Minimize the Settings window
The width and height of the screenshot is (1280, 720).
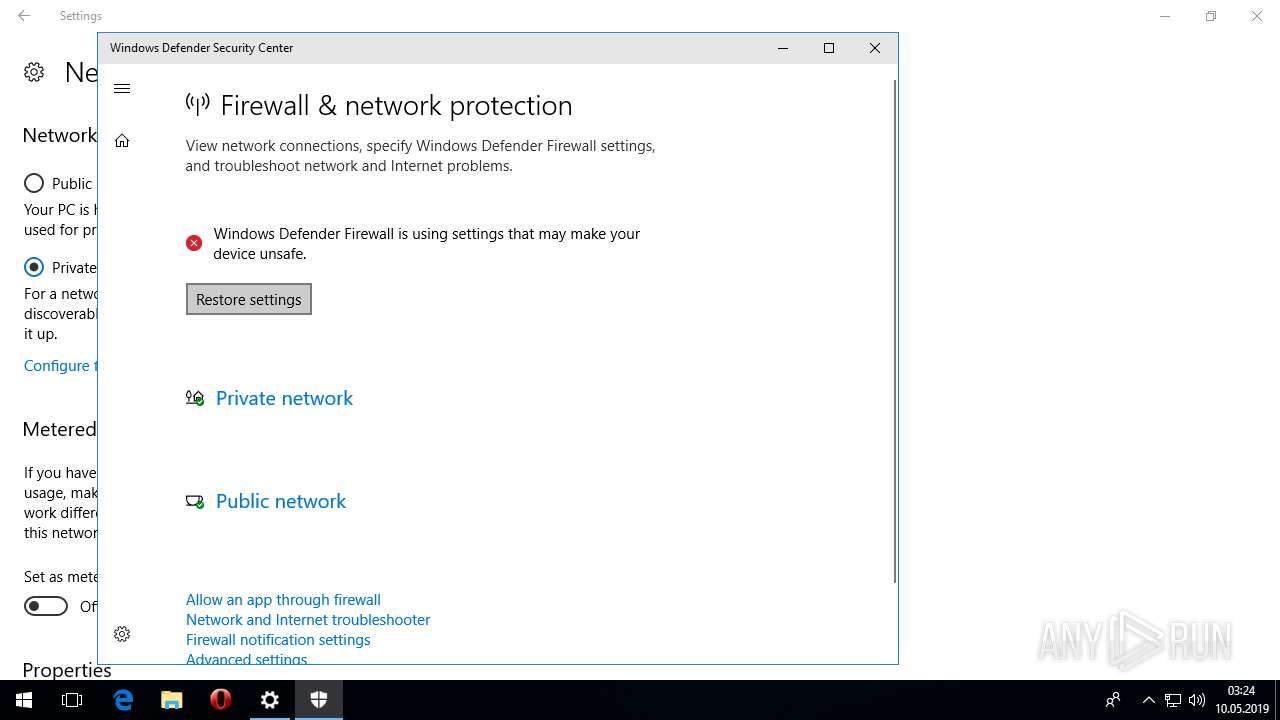tap(1165, 16)
